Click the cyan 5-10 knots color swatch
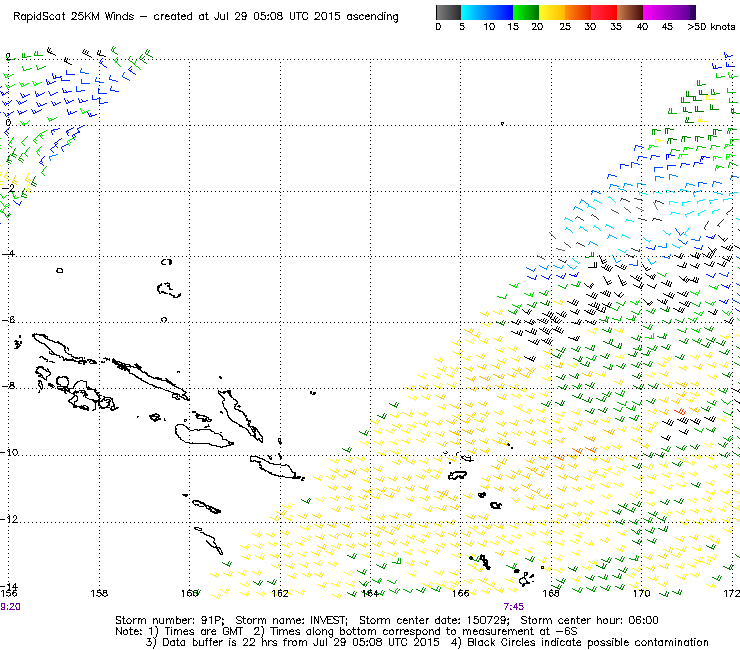This screenshot has height=650, width=740. tap(474, 12)
